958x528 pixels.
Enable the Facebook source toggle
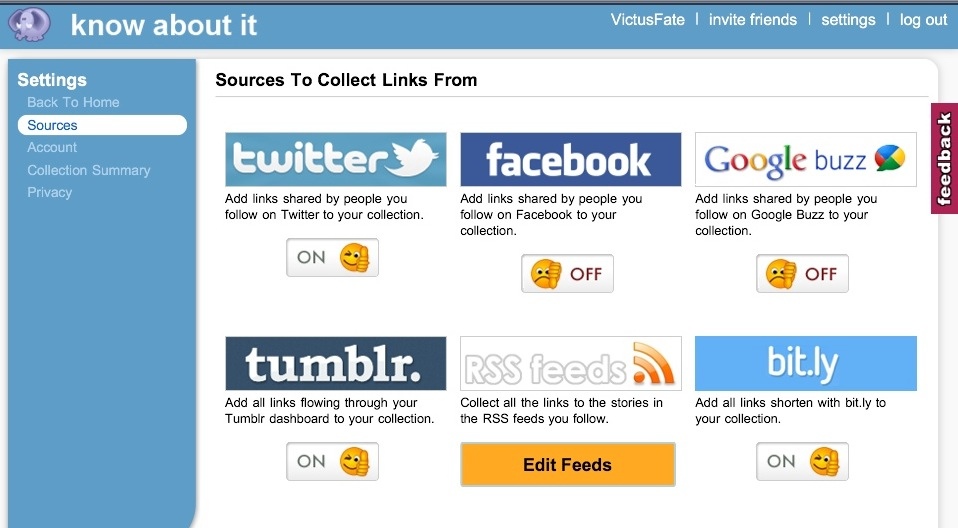[x=567, y=273]
